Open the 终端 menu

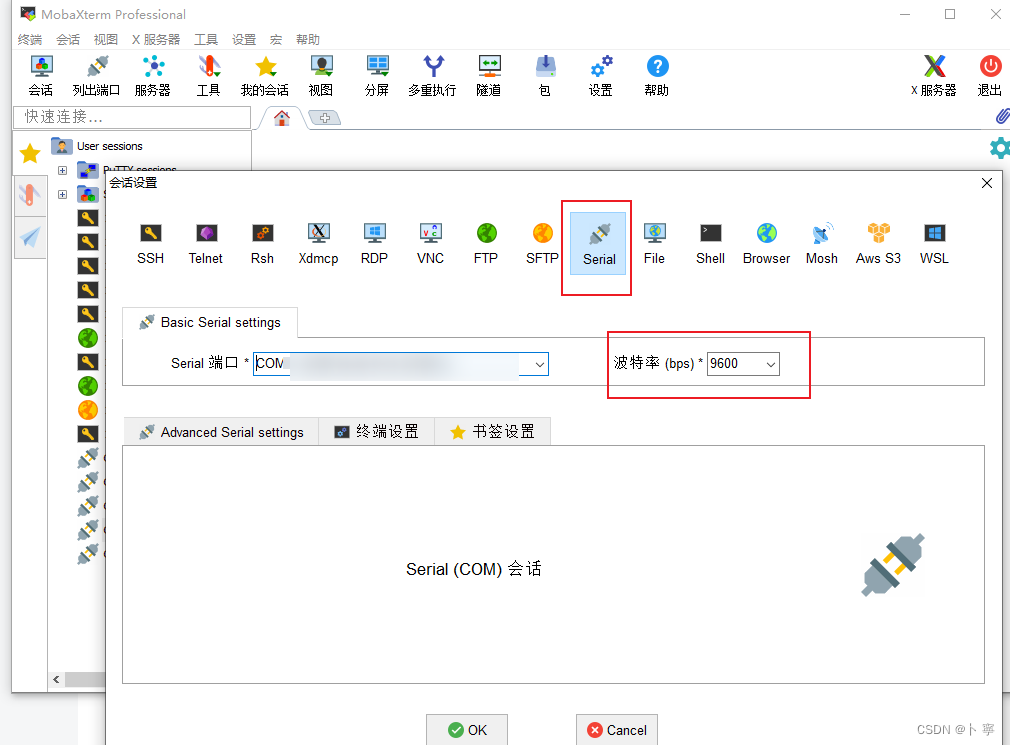30,40
